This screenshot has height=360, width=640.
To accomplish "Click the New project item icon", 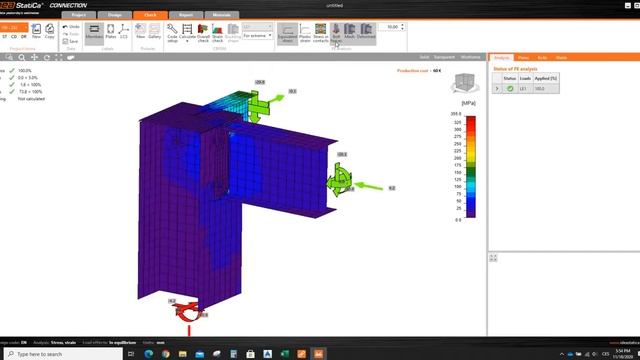I will click(x=36, y=31).
